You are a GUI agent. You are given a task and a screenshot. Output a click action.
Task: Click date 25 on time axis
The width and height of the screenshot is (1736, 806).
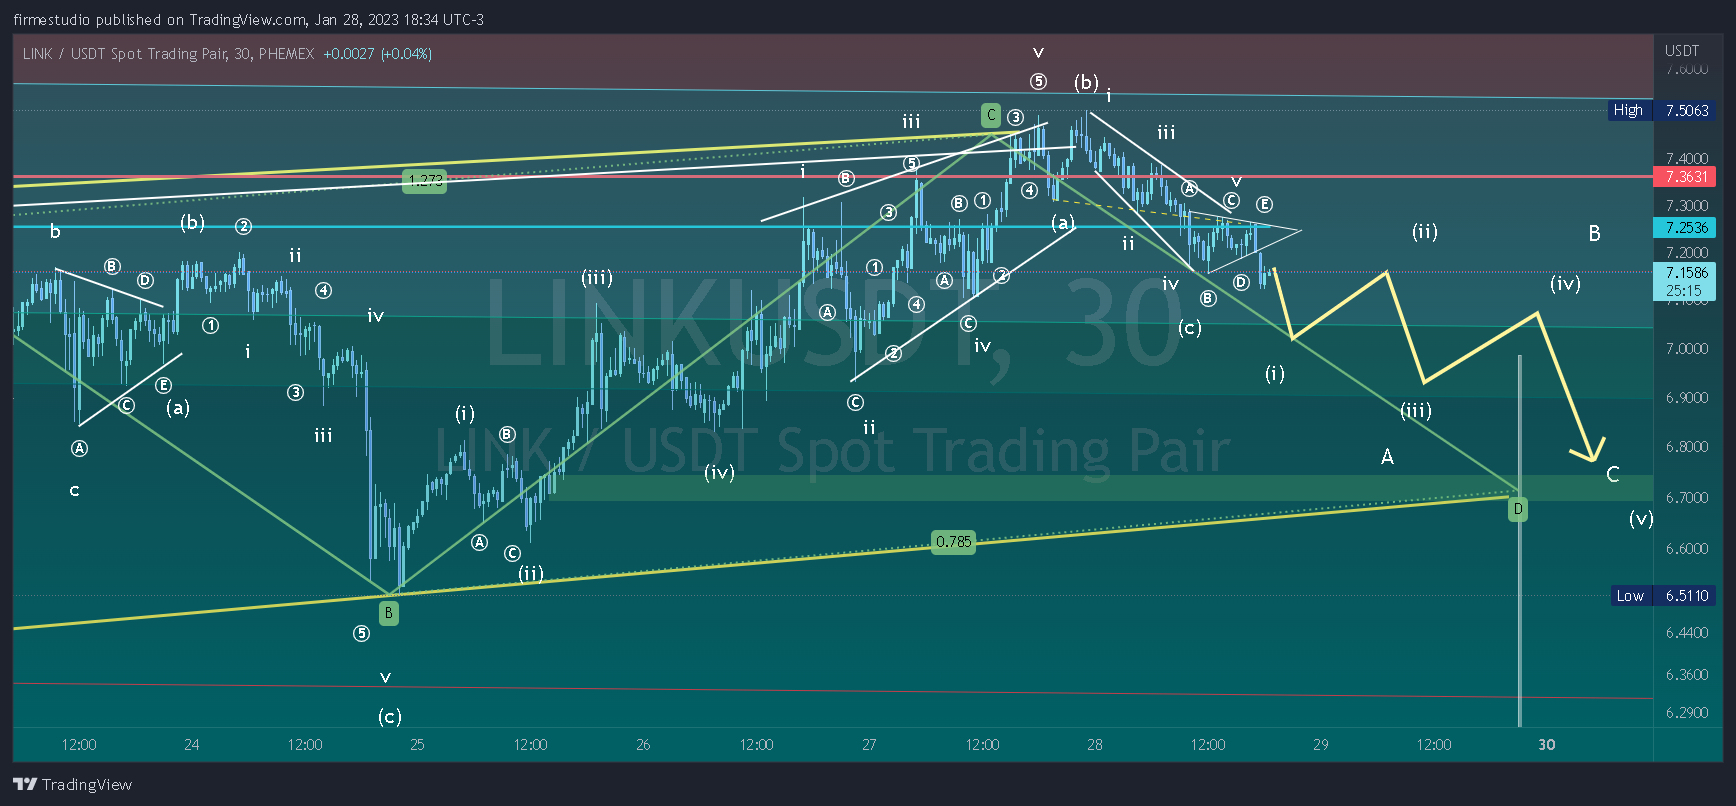pos(417,744)
